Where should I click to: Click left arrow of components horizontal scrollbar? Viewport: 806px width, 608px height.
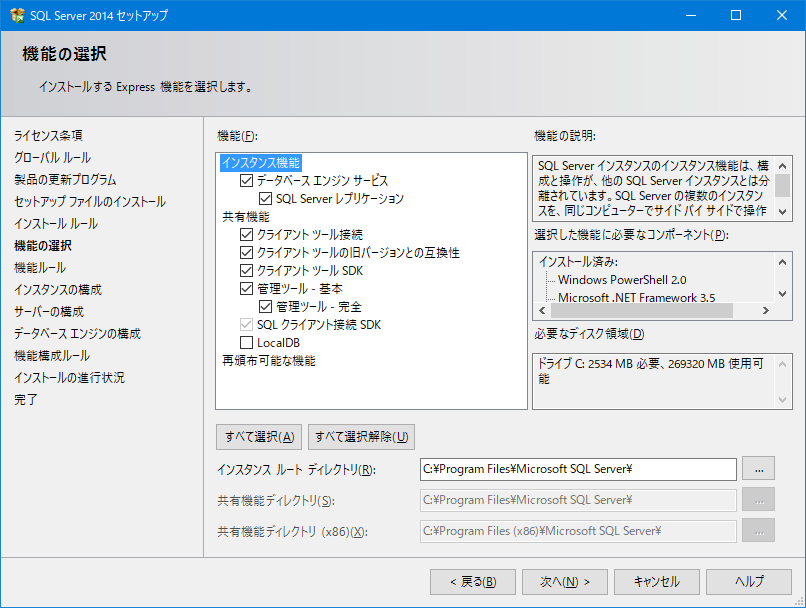tap(542, 310)
